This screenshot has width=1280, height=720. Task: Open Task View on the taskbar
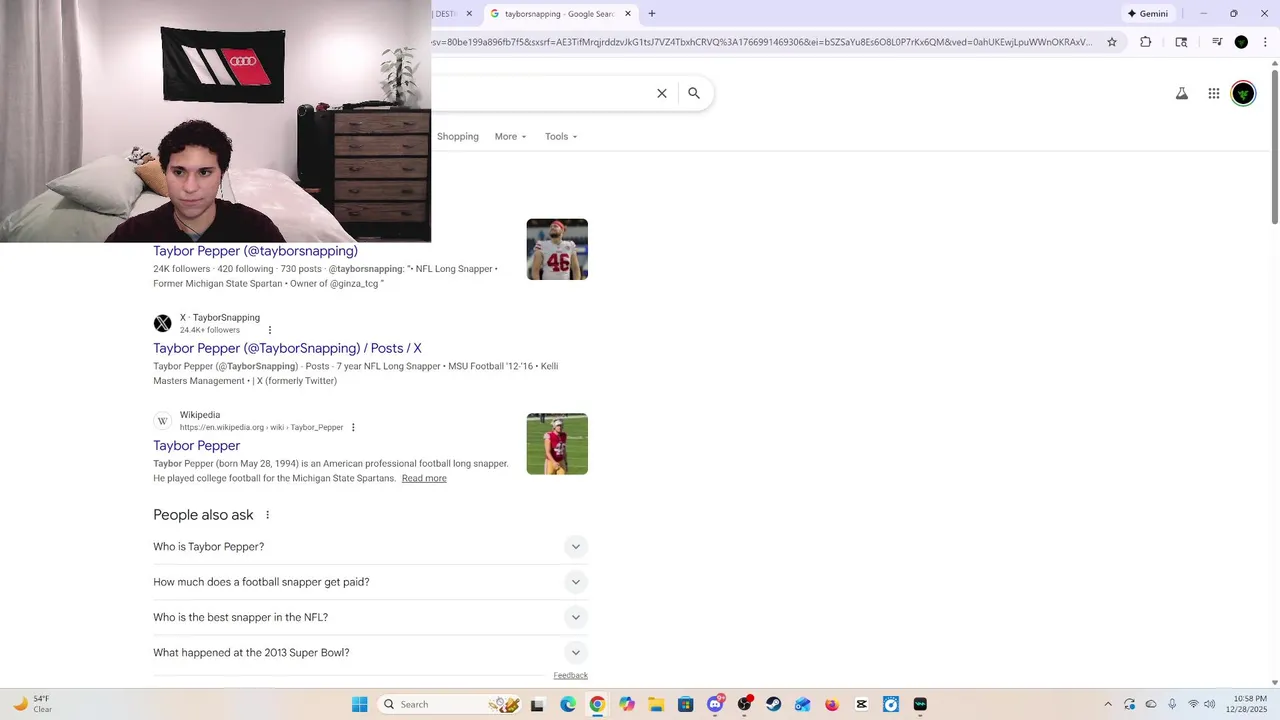[x=537, y=704]
